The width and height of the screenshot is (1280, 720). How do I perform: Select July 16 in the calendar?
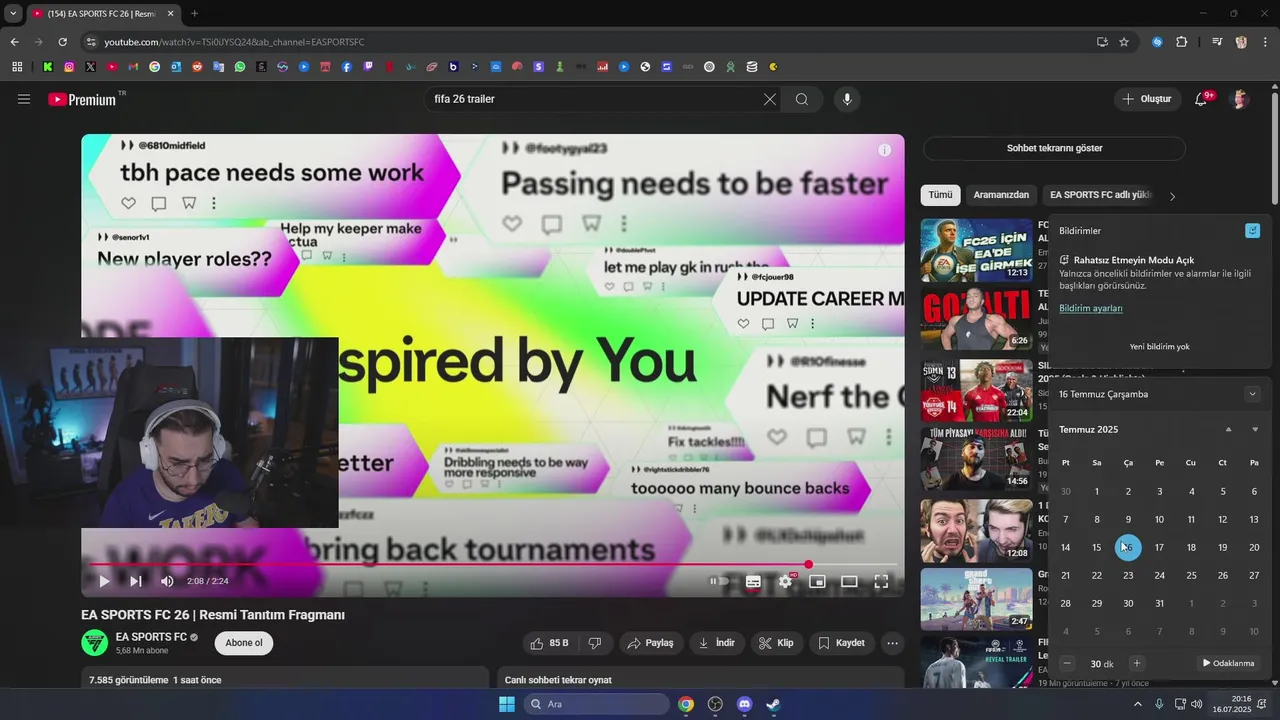[x=1128, y=547]
